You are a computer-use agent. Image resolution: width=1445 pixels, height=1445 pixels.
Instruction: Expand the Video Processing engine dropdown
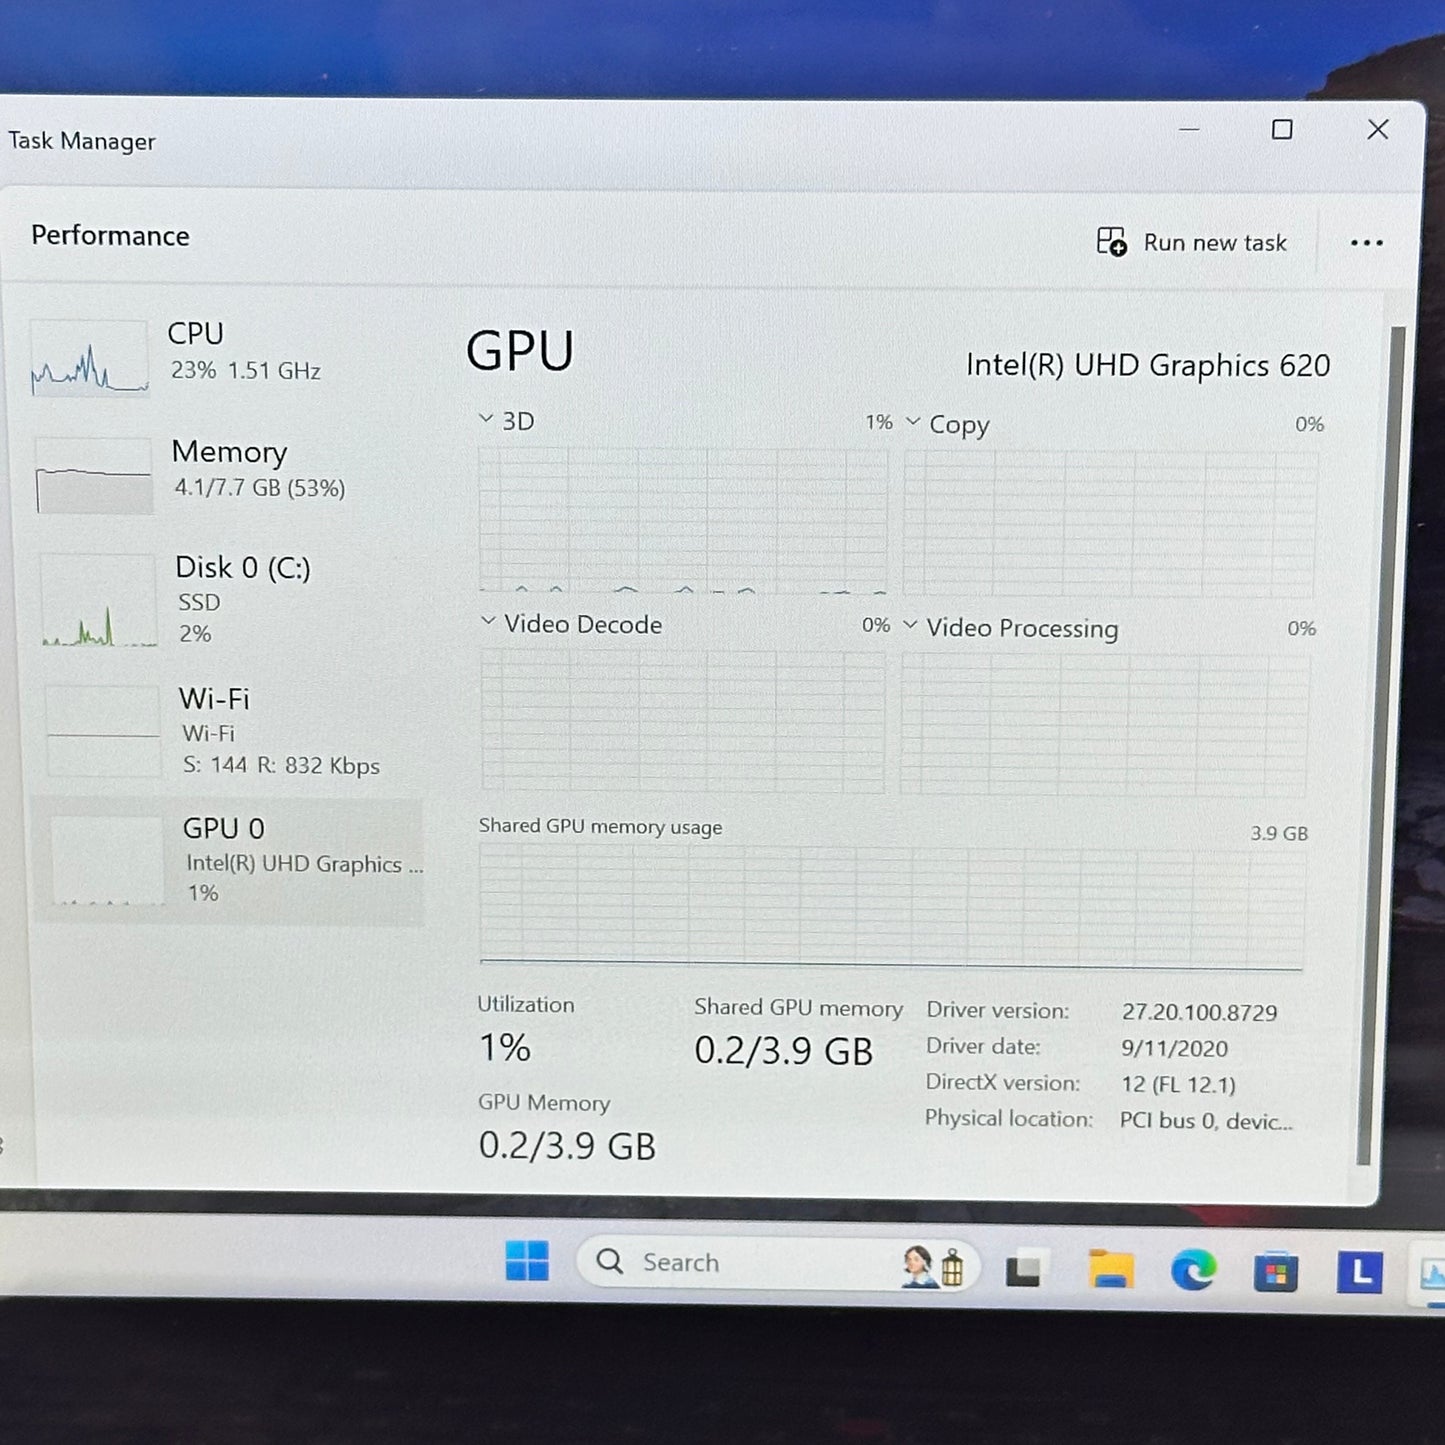pos(910,625)
